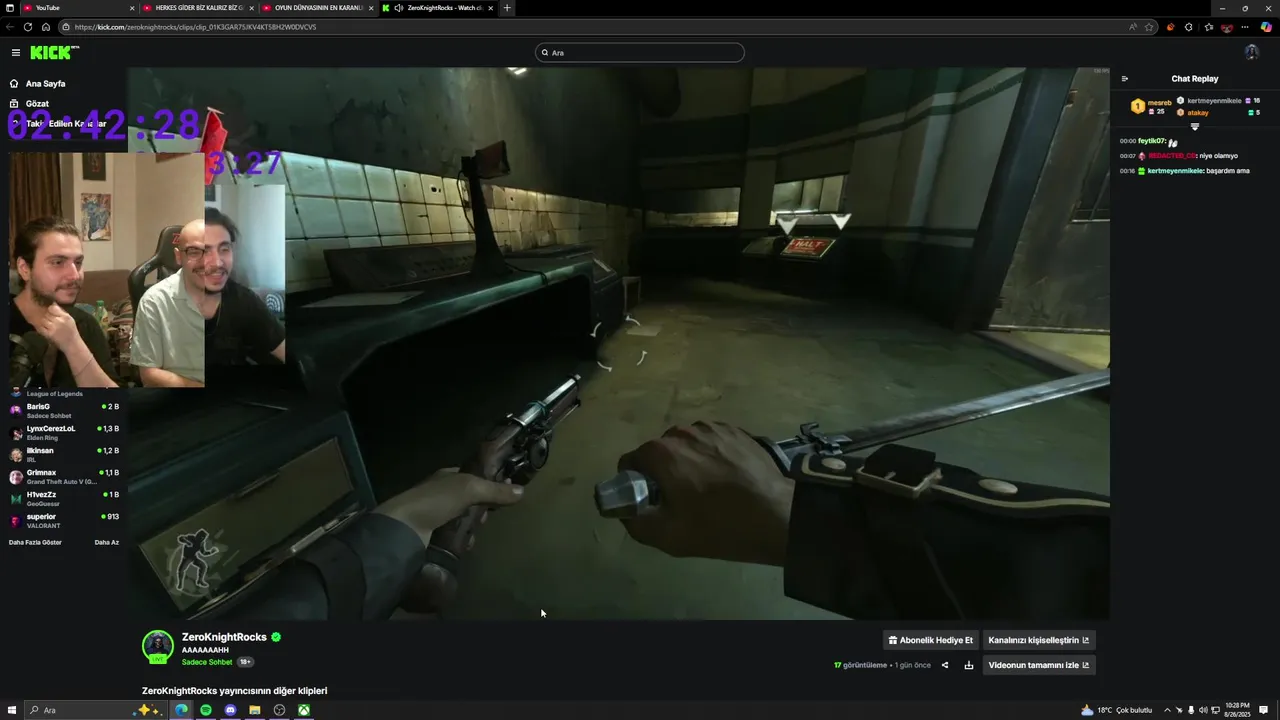Open ZeroKnightRocks channel avatar
This screenshot has width=1280, height=720.
coord(158,647)
